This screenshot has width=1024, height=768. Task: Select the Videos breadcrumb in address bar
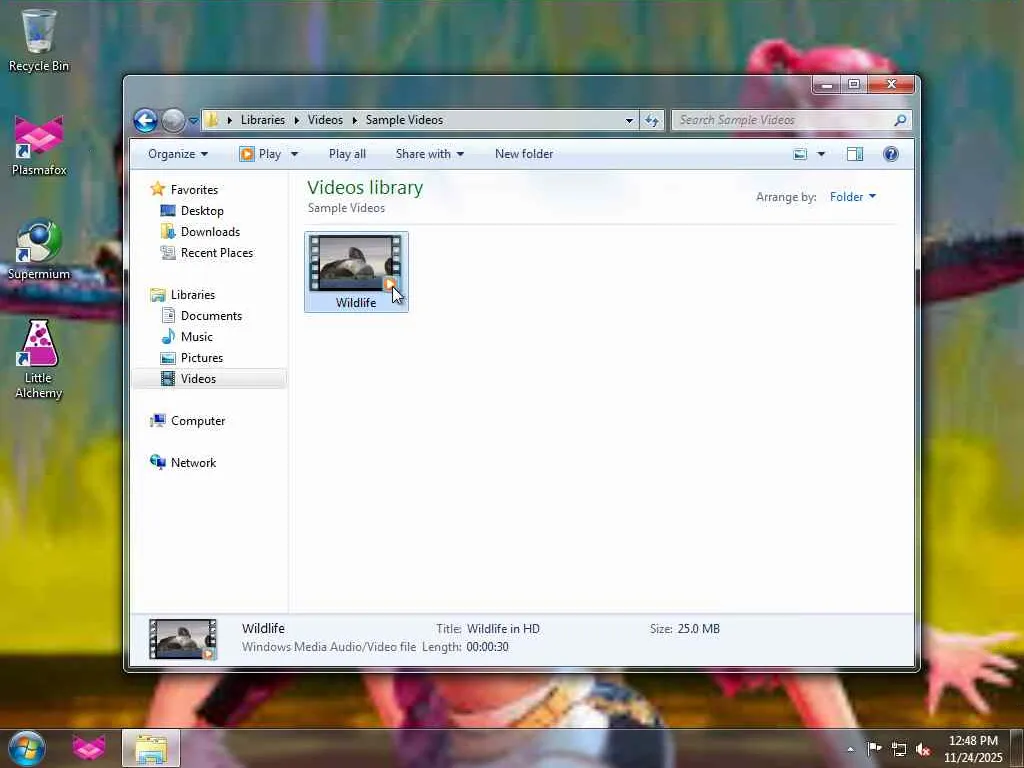click(325, 120)
